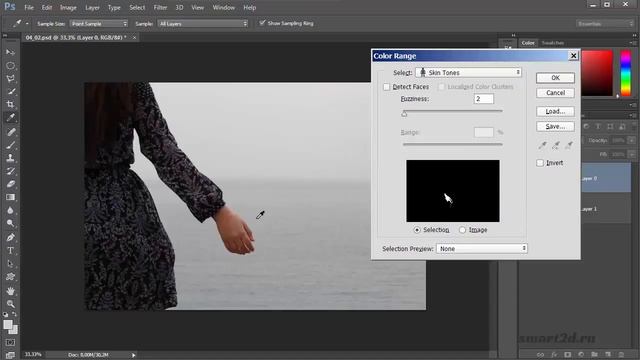Screen dimensions: 640x360
Task: Click the Load... button
Action: coord(555,111)
